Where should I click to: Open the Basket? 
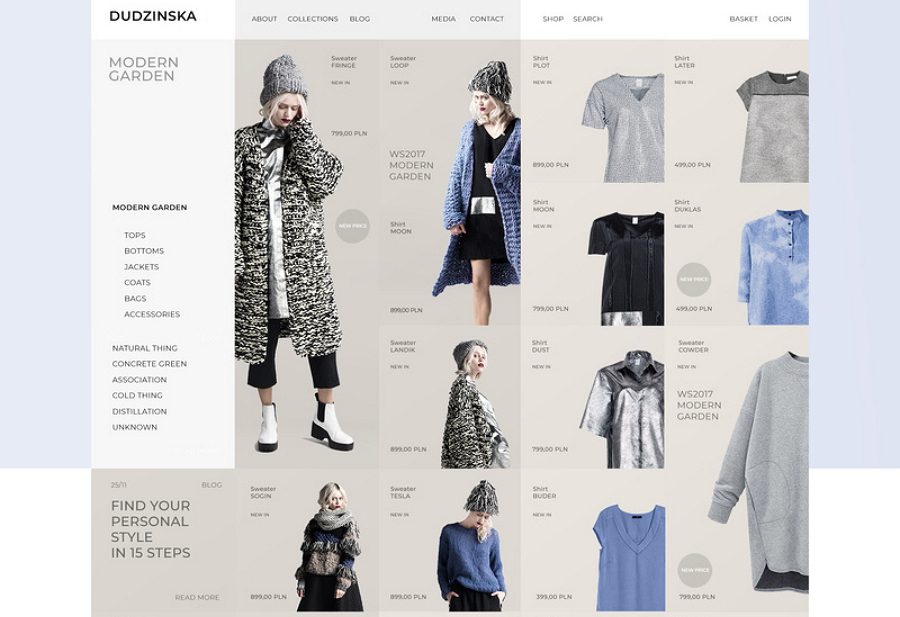(x=743, y=19)
